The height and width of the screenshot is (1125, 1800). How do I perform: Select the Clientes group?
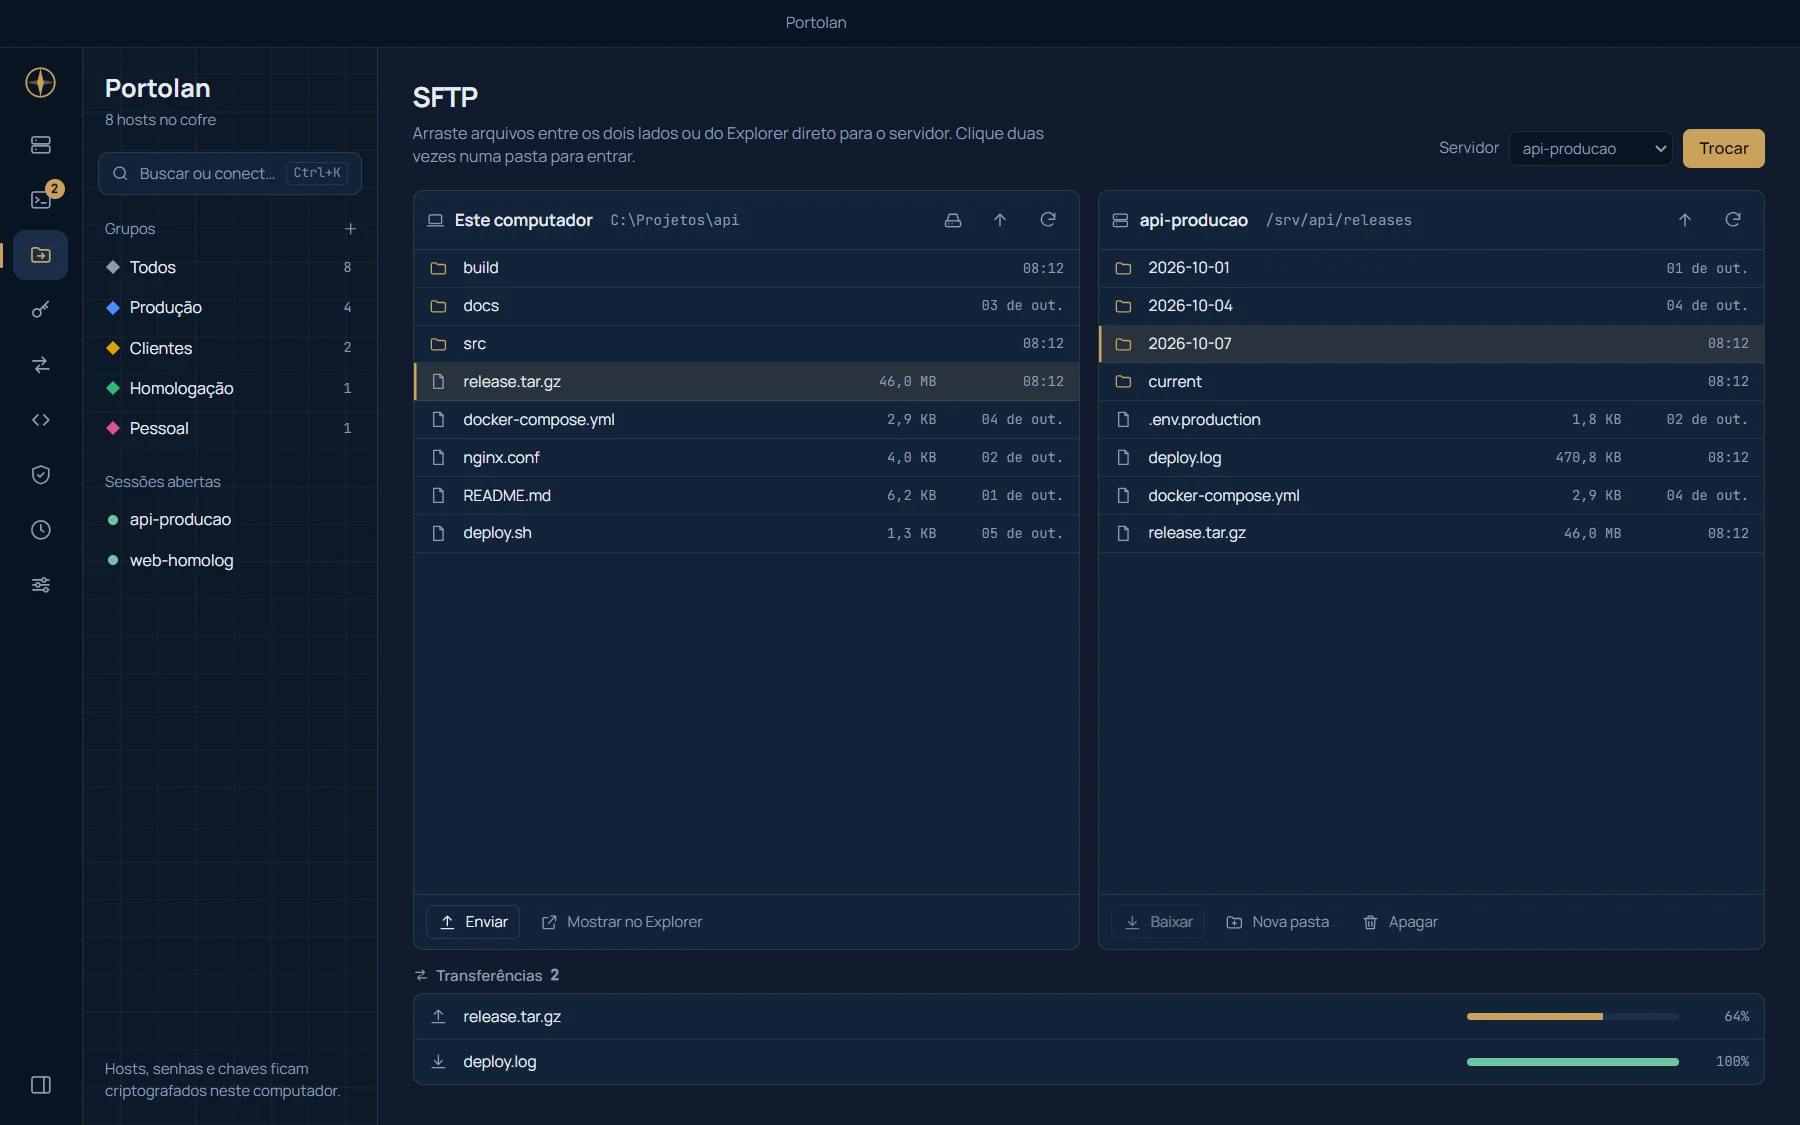[230, 348]
